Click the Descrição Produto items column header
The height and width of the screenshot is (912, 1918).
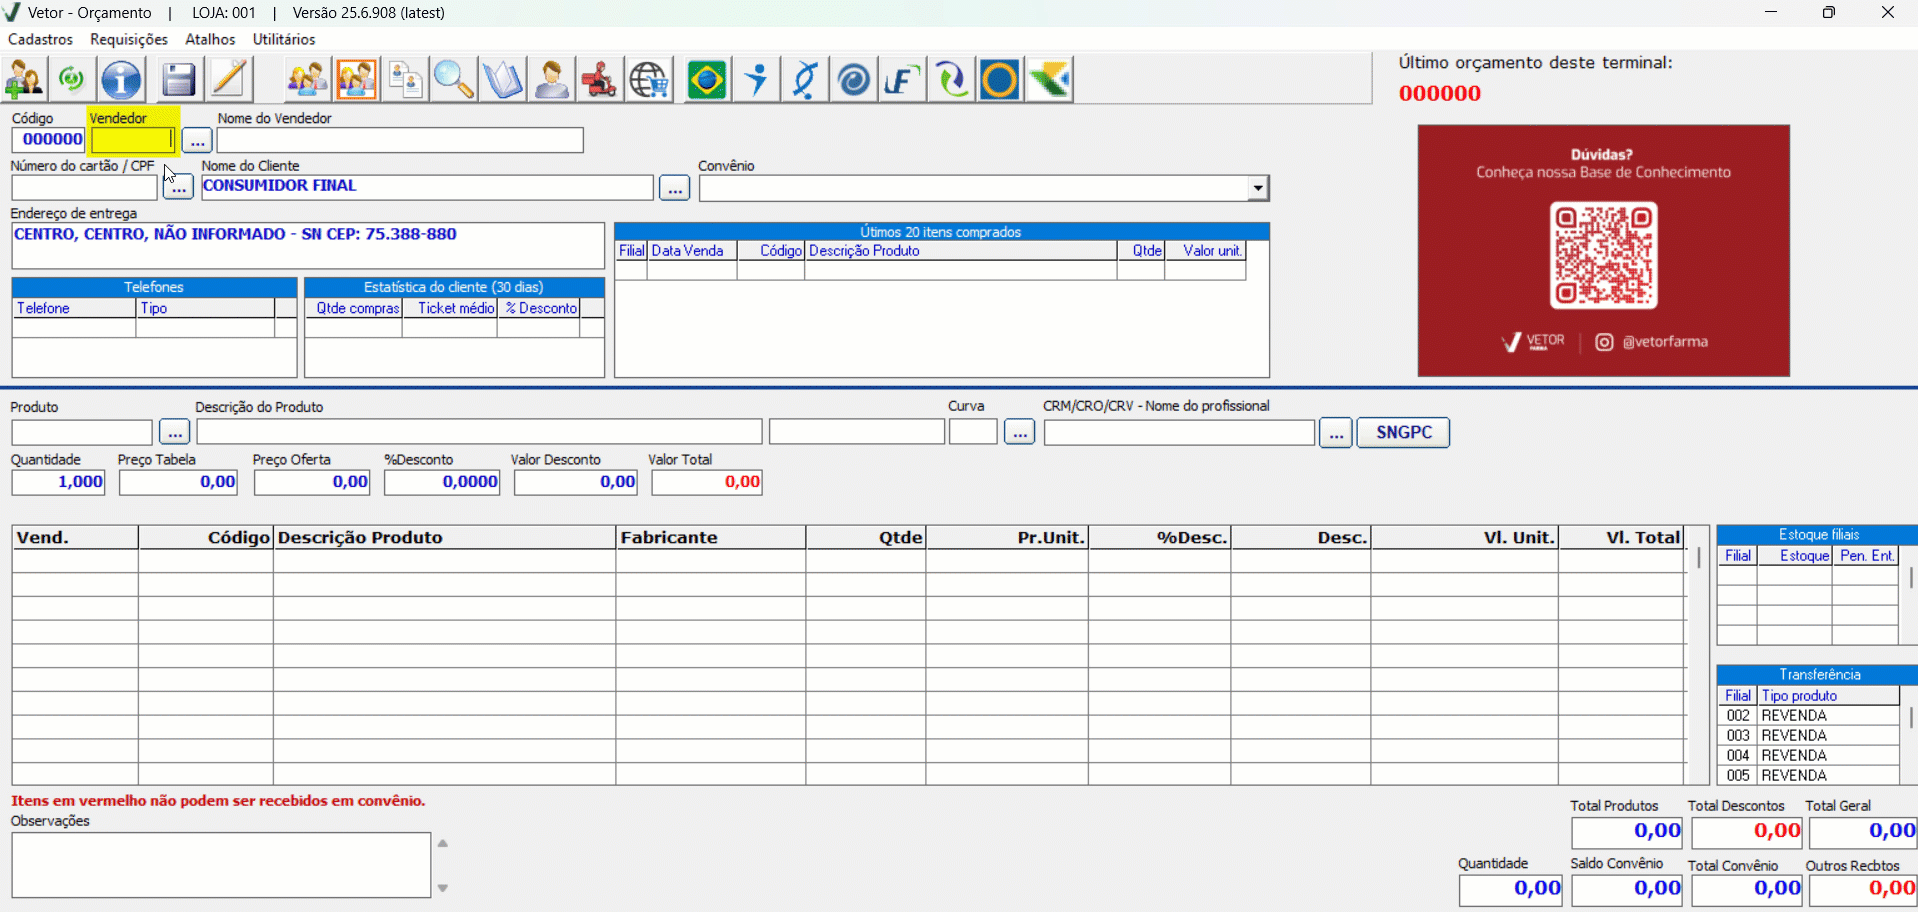click(x=445, y=538)
